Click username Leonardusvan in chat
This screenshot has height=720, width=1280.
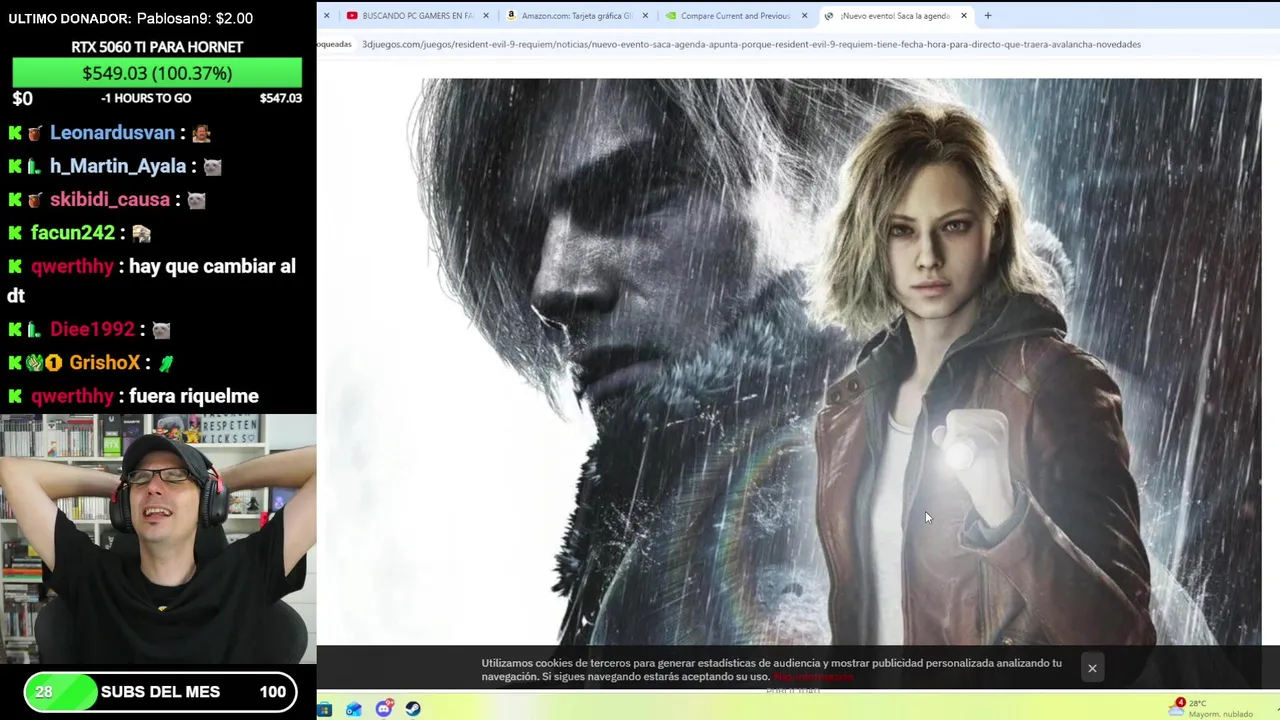tap(112, 133)
